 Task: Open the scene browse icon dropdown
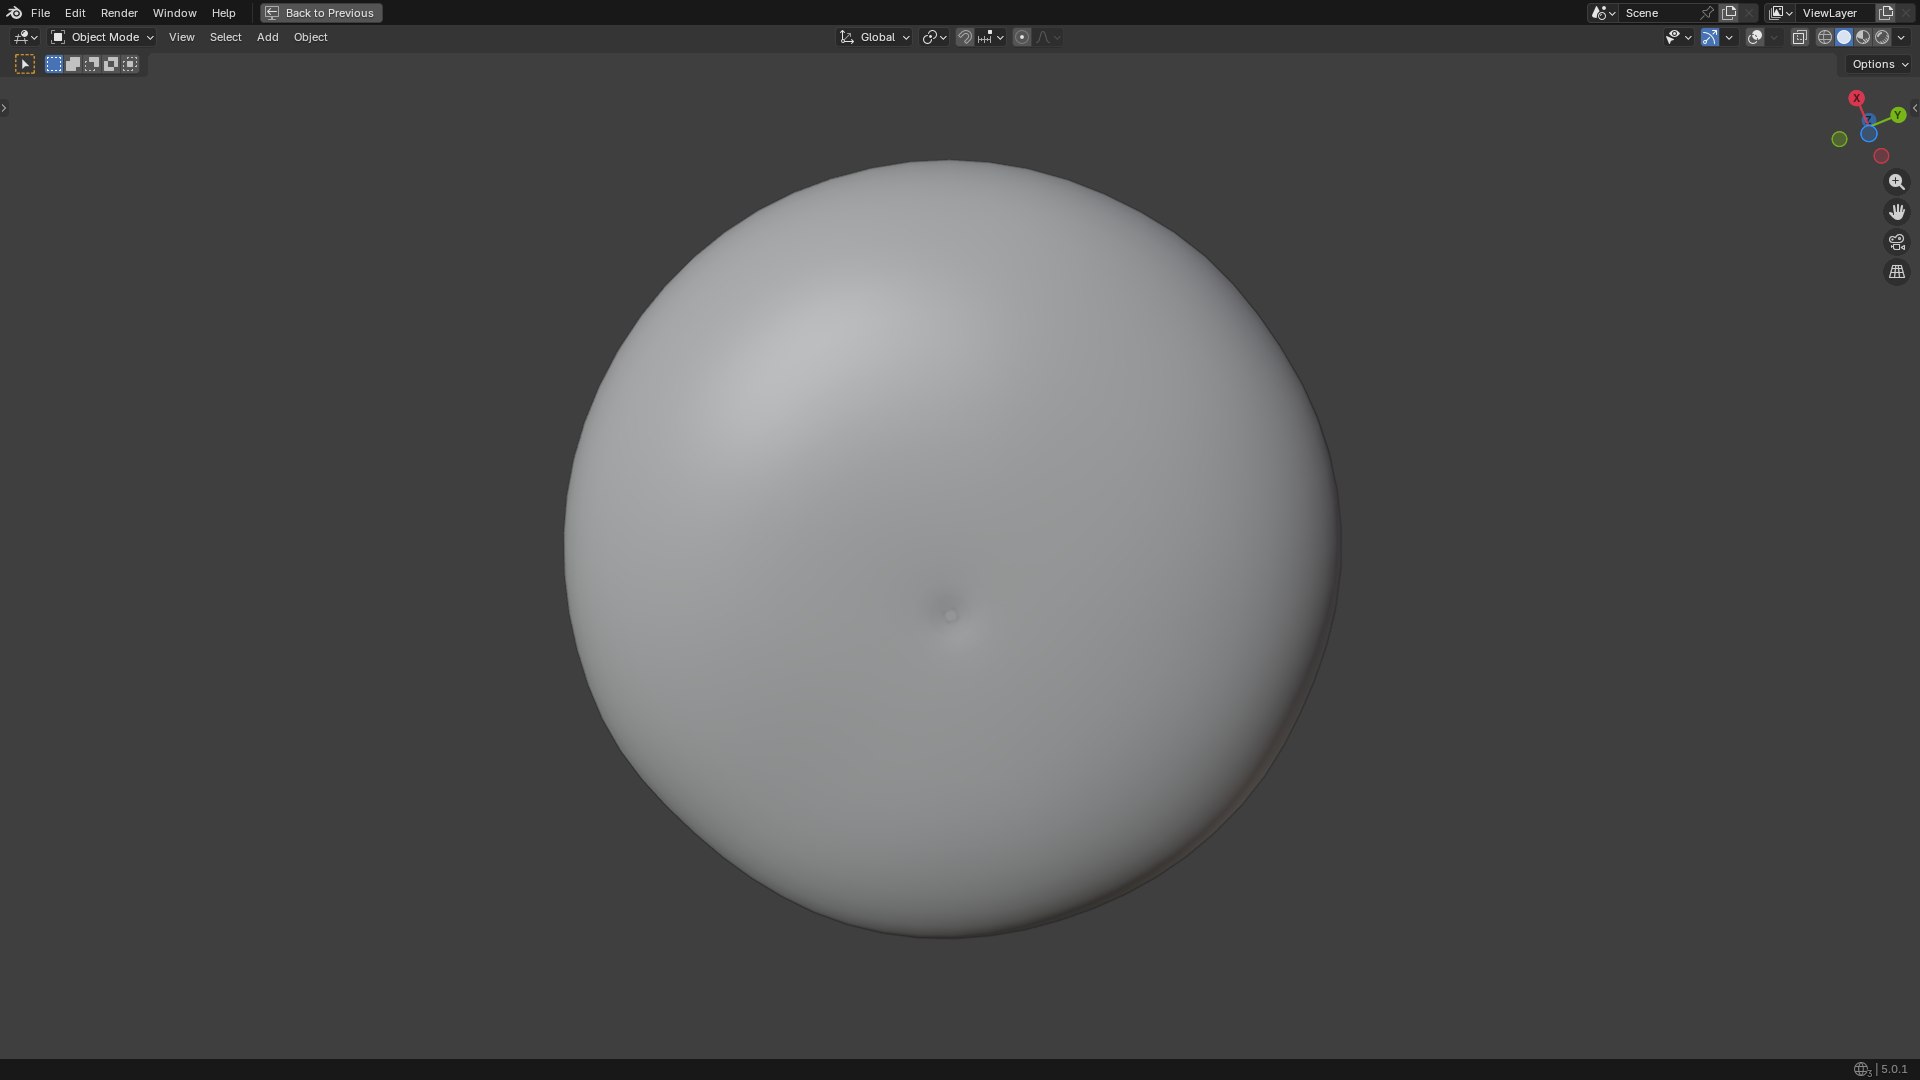click(1603, 13)
